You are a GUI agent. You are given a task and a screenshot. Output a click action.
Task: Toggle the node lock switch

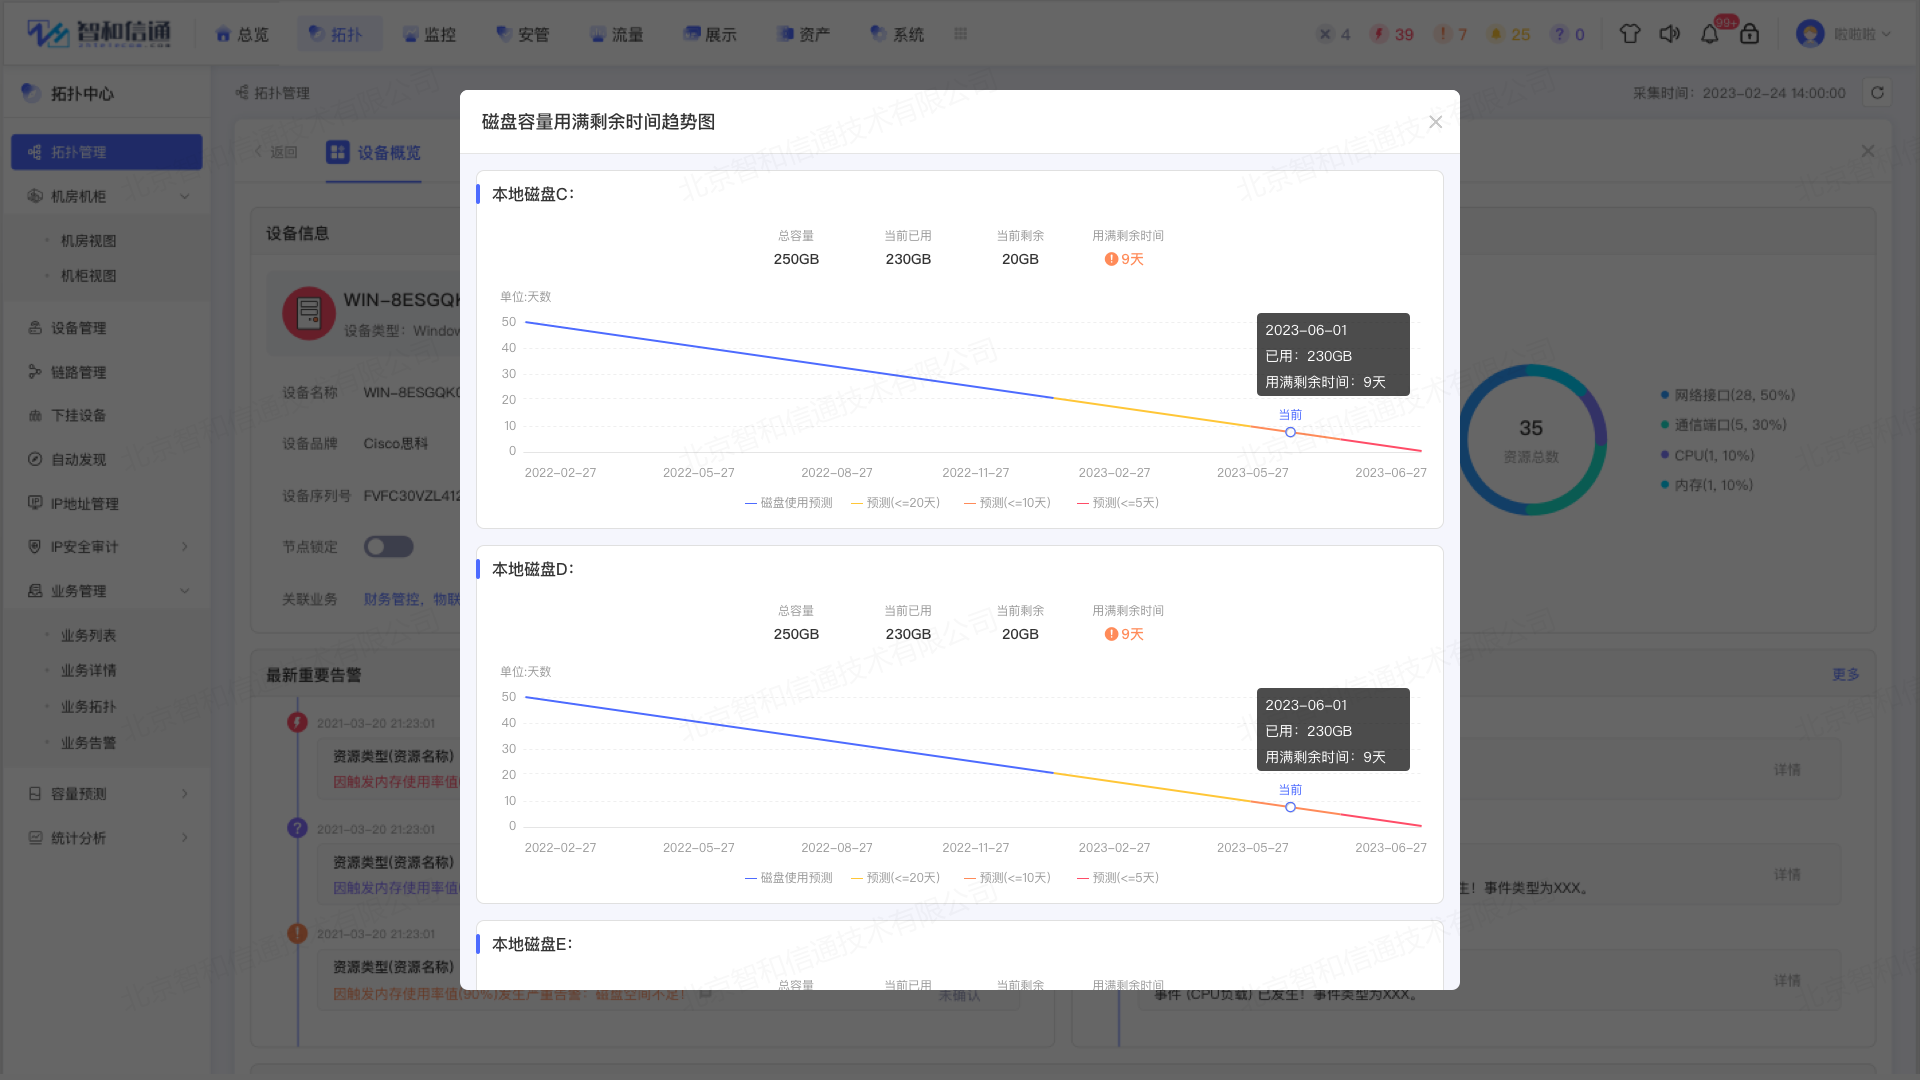tap(388, 547)
